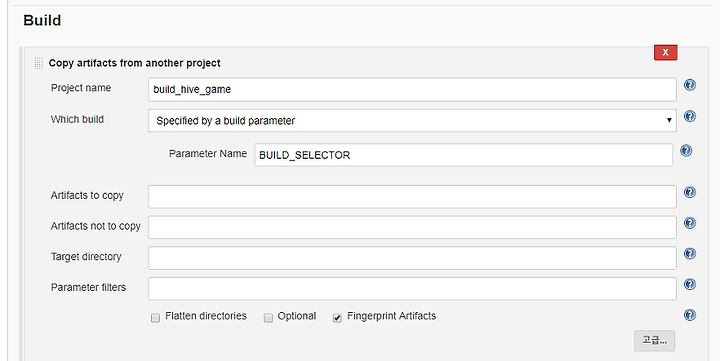
Task: Show help for Artifacts not to copy
Action: click(690, 223)
